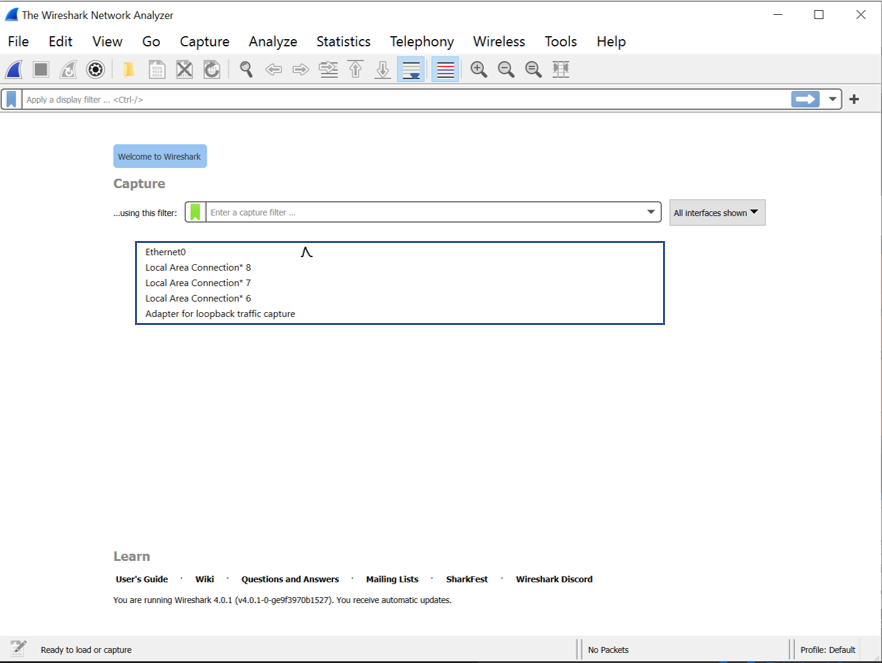Click the Find a packet magnifier icon
The height and width of the screenshot is (663, 882).
tap(246, 69)
